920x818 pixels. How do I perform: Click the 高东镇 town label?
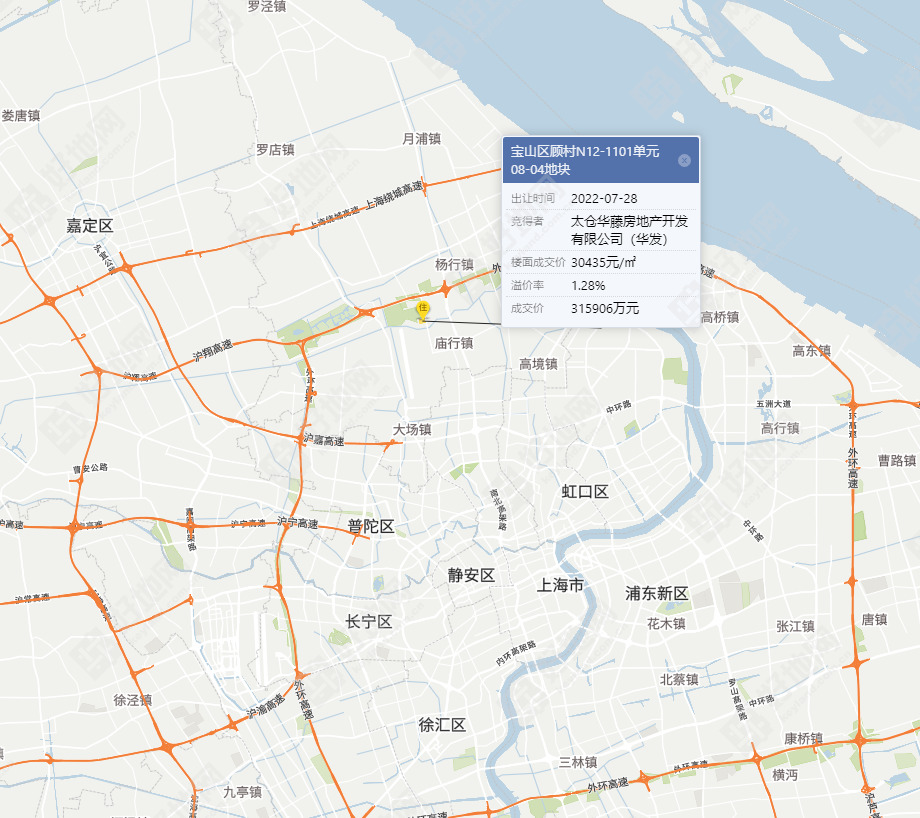click(811, 351)
